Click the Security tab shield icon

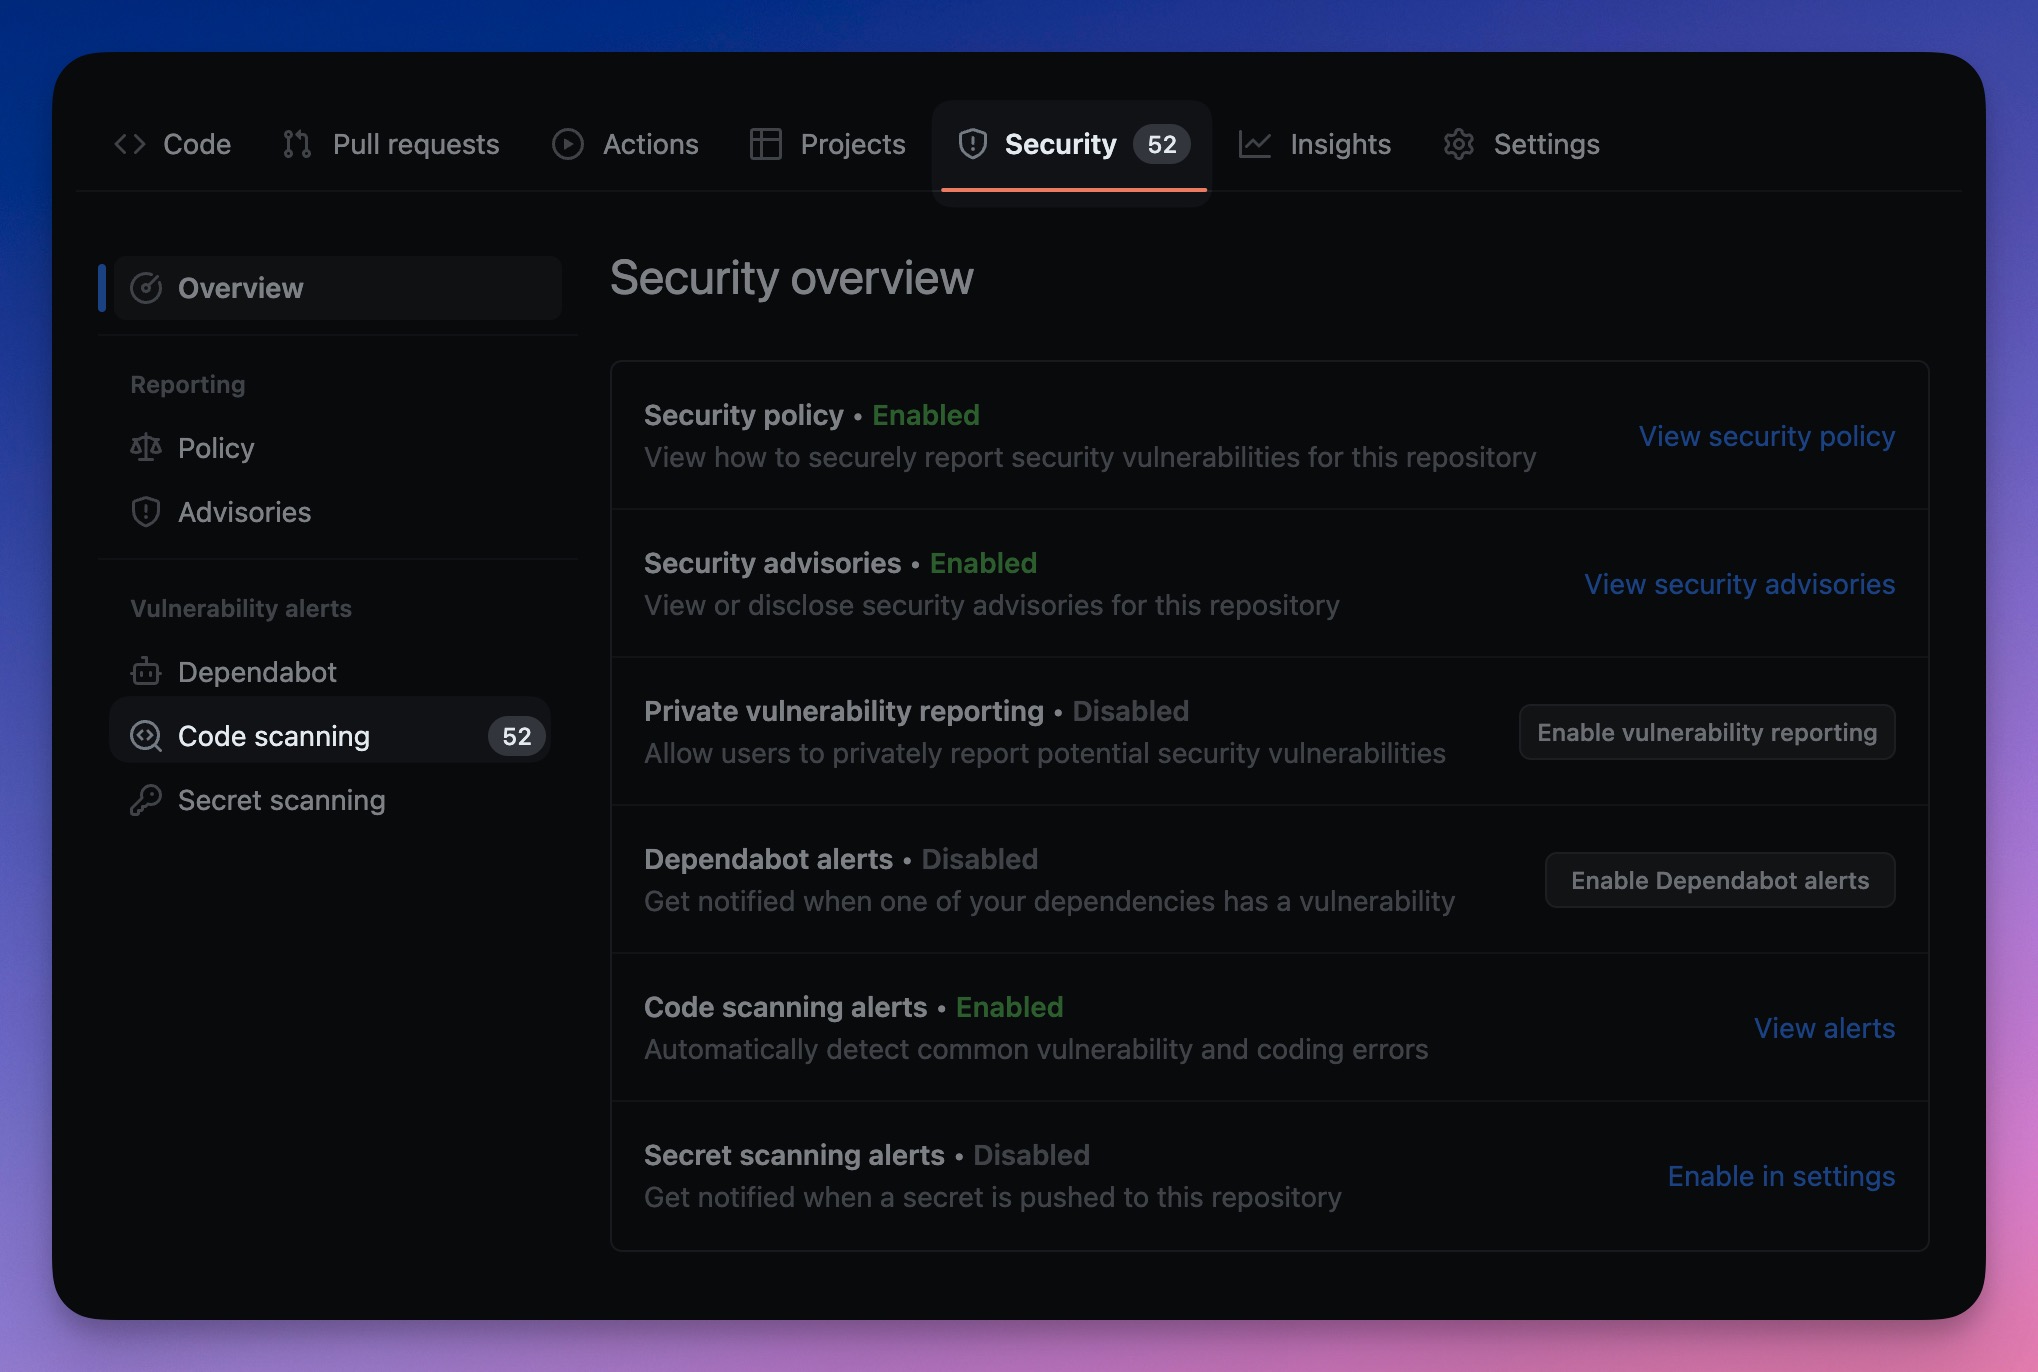coord(974,144)
